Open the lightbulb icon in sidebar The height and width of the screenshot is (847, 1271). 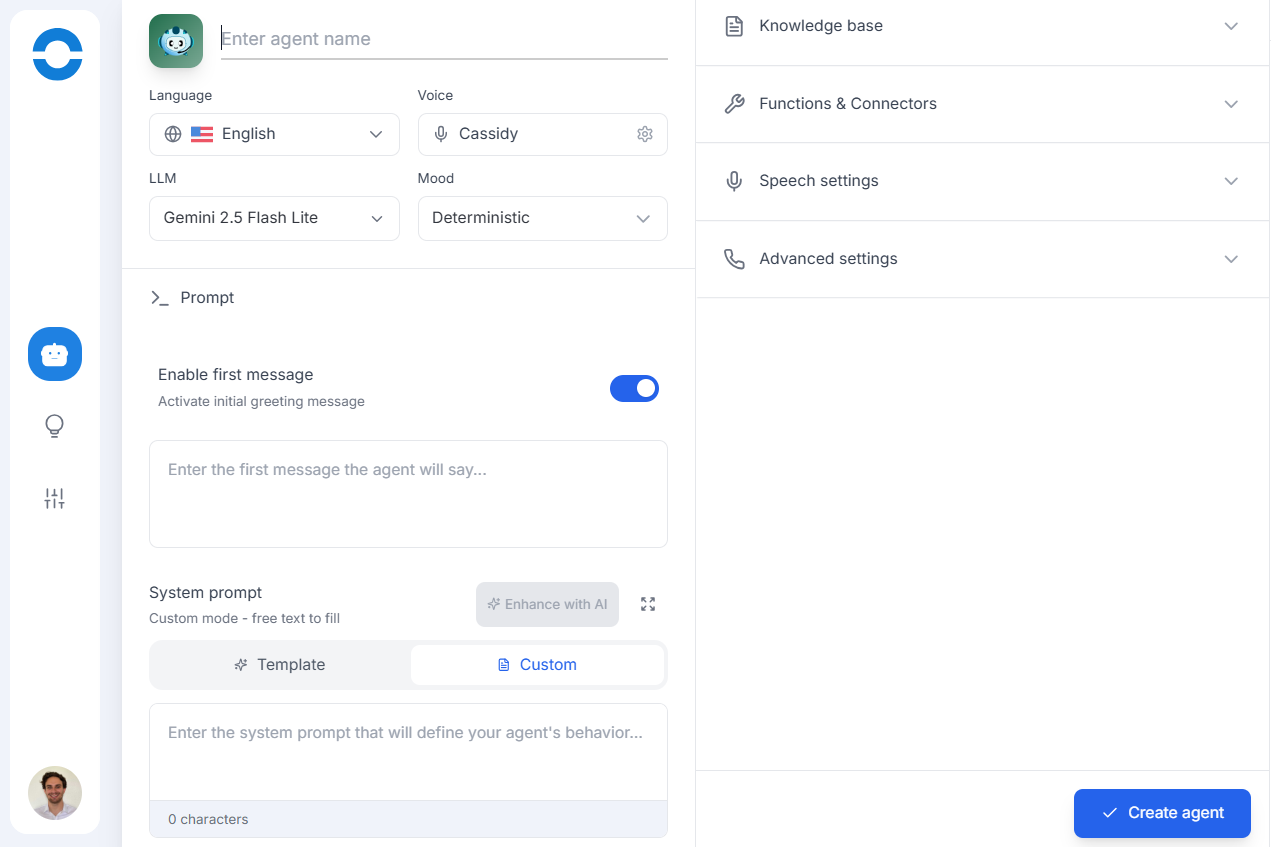coord(55,426)
